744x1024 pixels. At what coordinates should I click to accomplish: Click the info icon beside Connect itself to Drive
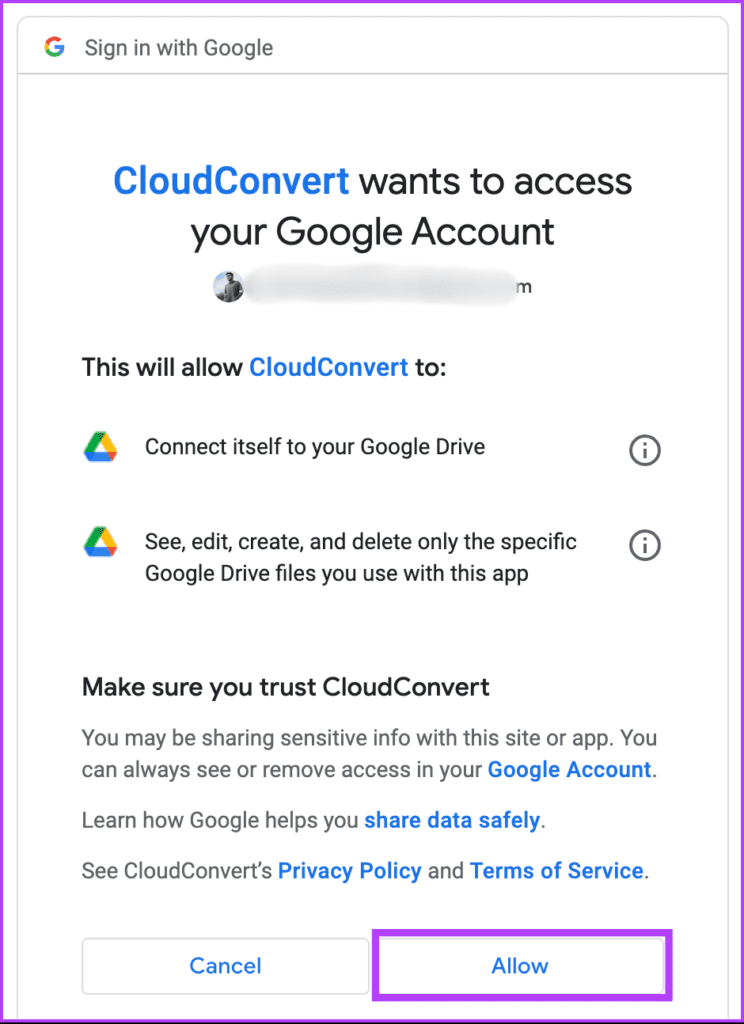(x=645, y=451)
